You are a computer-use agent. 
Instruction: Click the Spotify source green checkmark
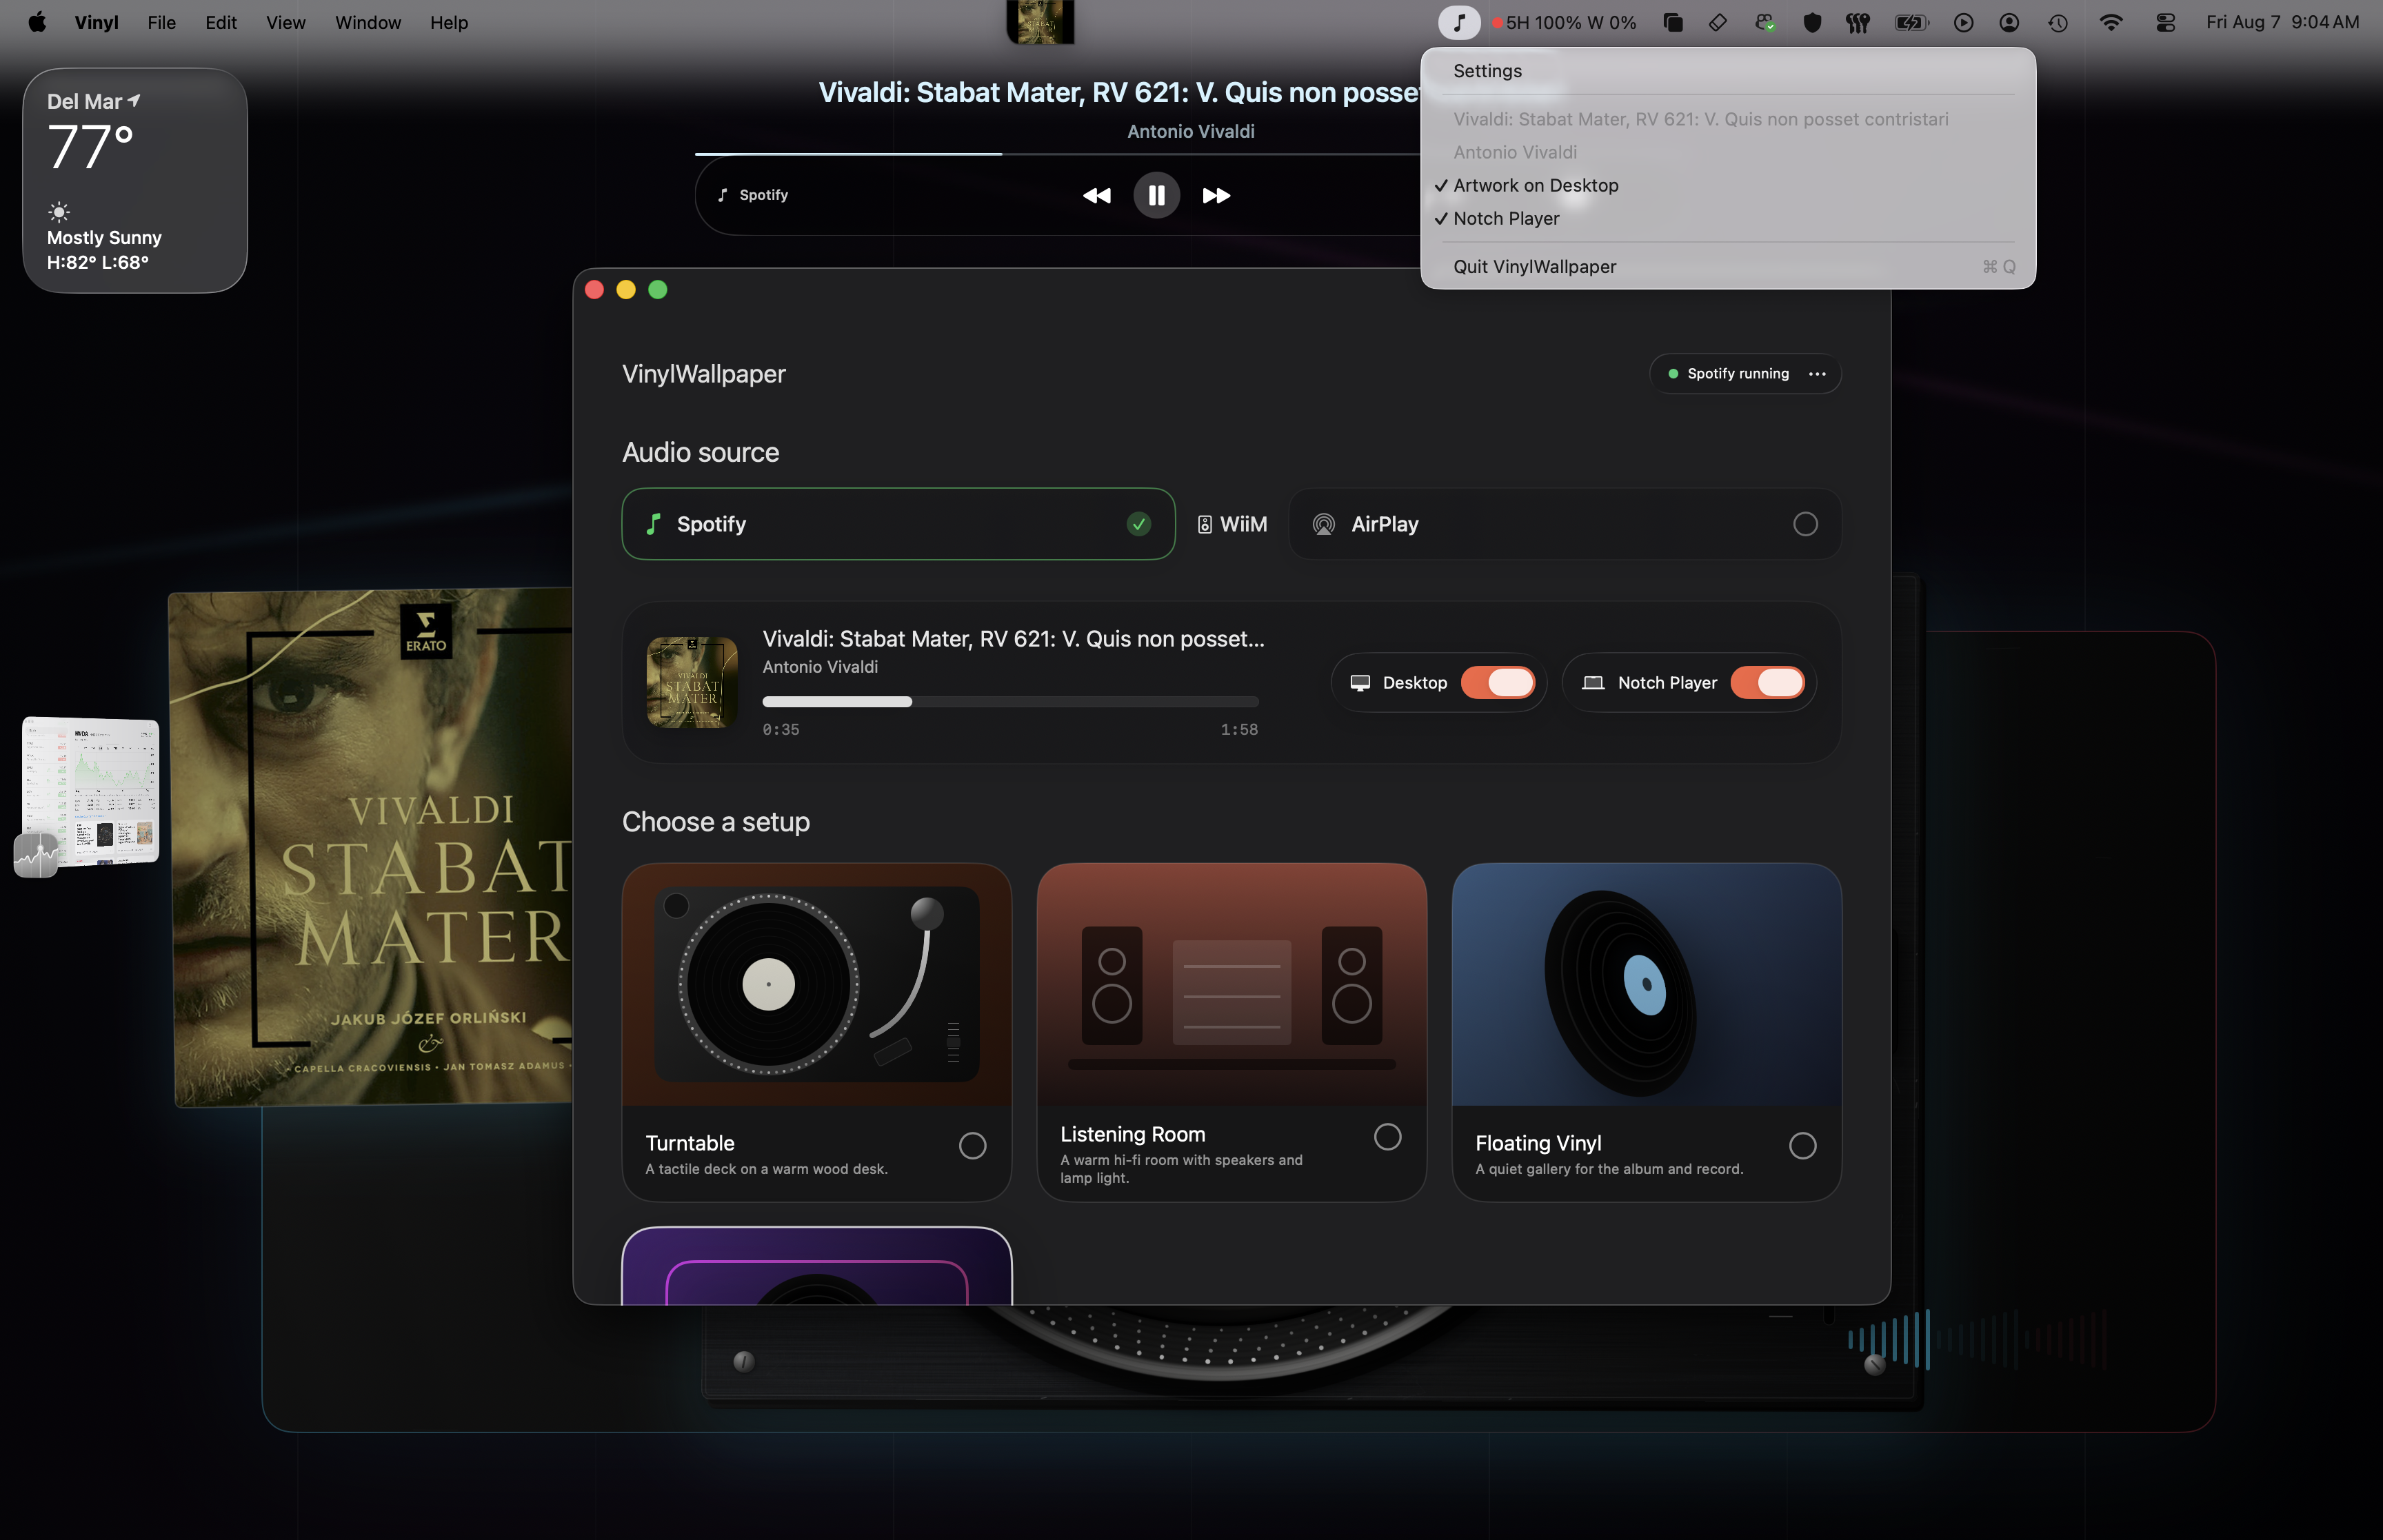pyautogui.click(x=1138, y=524)
